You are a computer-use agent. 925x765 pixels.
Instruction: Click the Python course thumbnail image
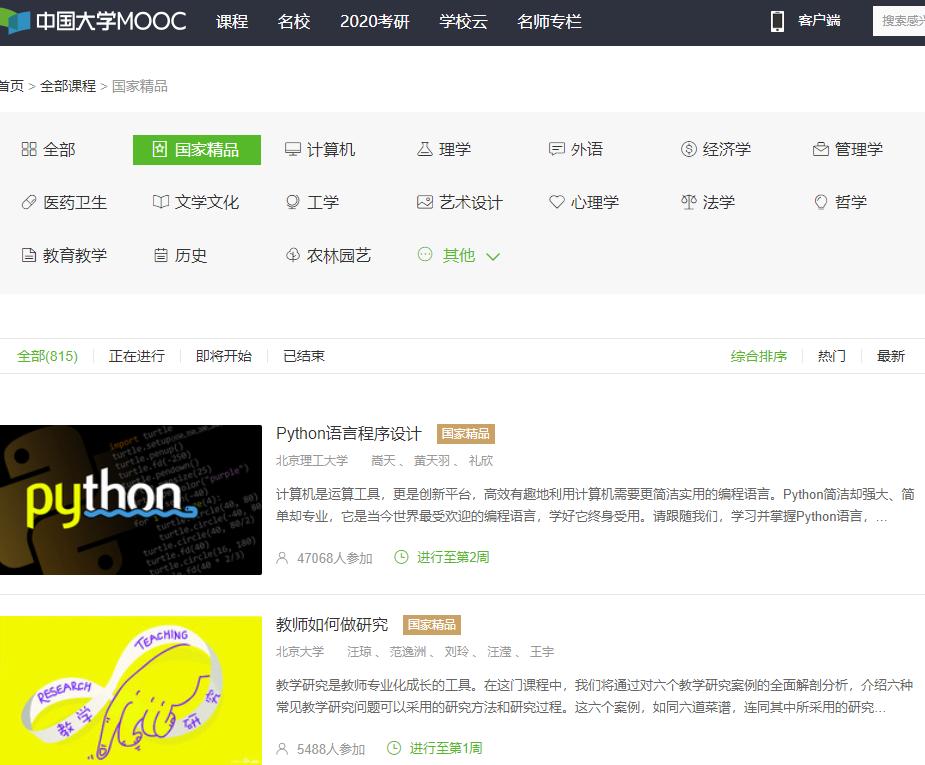[131, 500]
